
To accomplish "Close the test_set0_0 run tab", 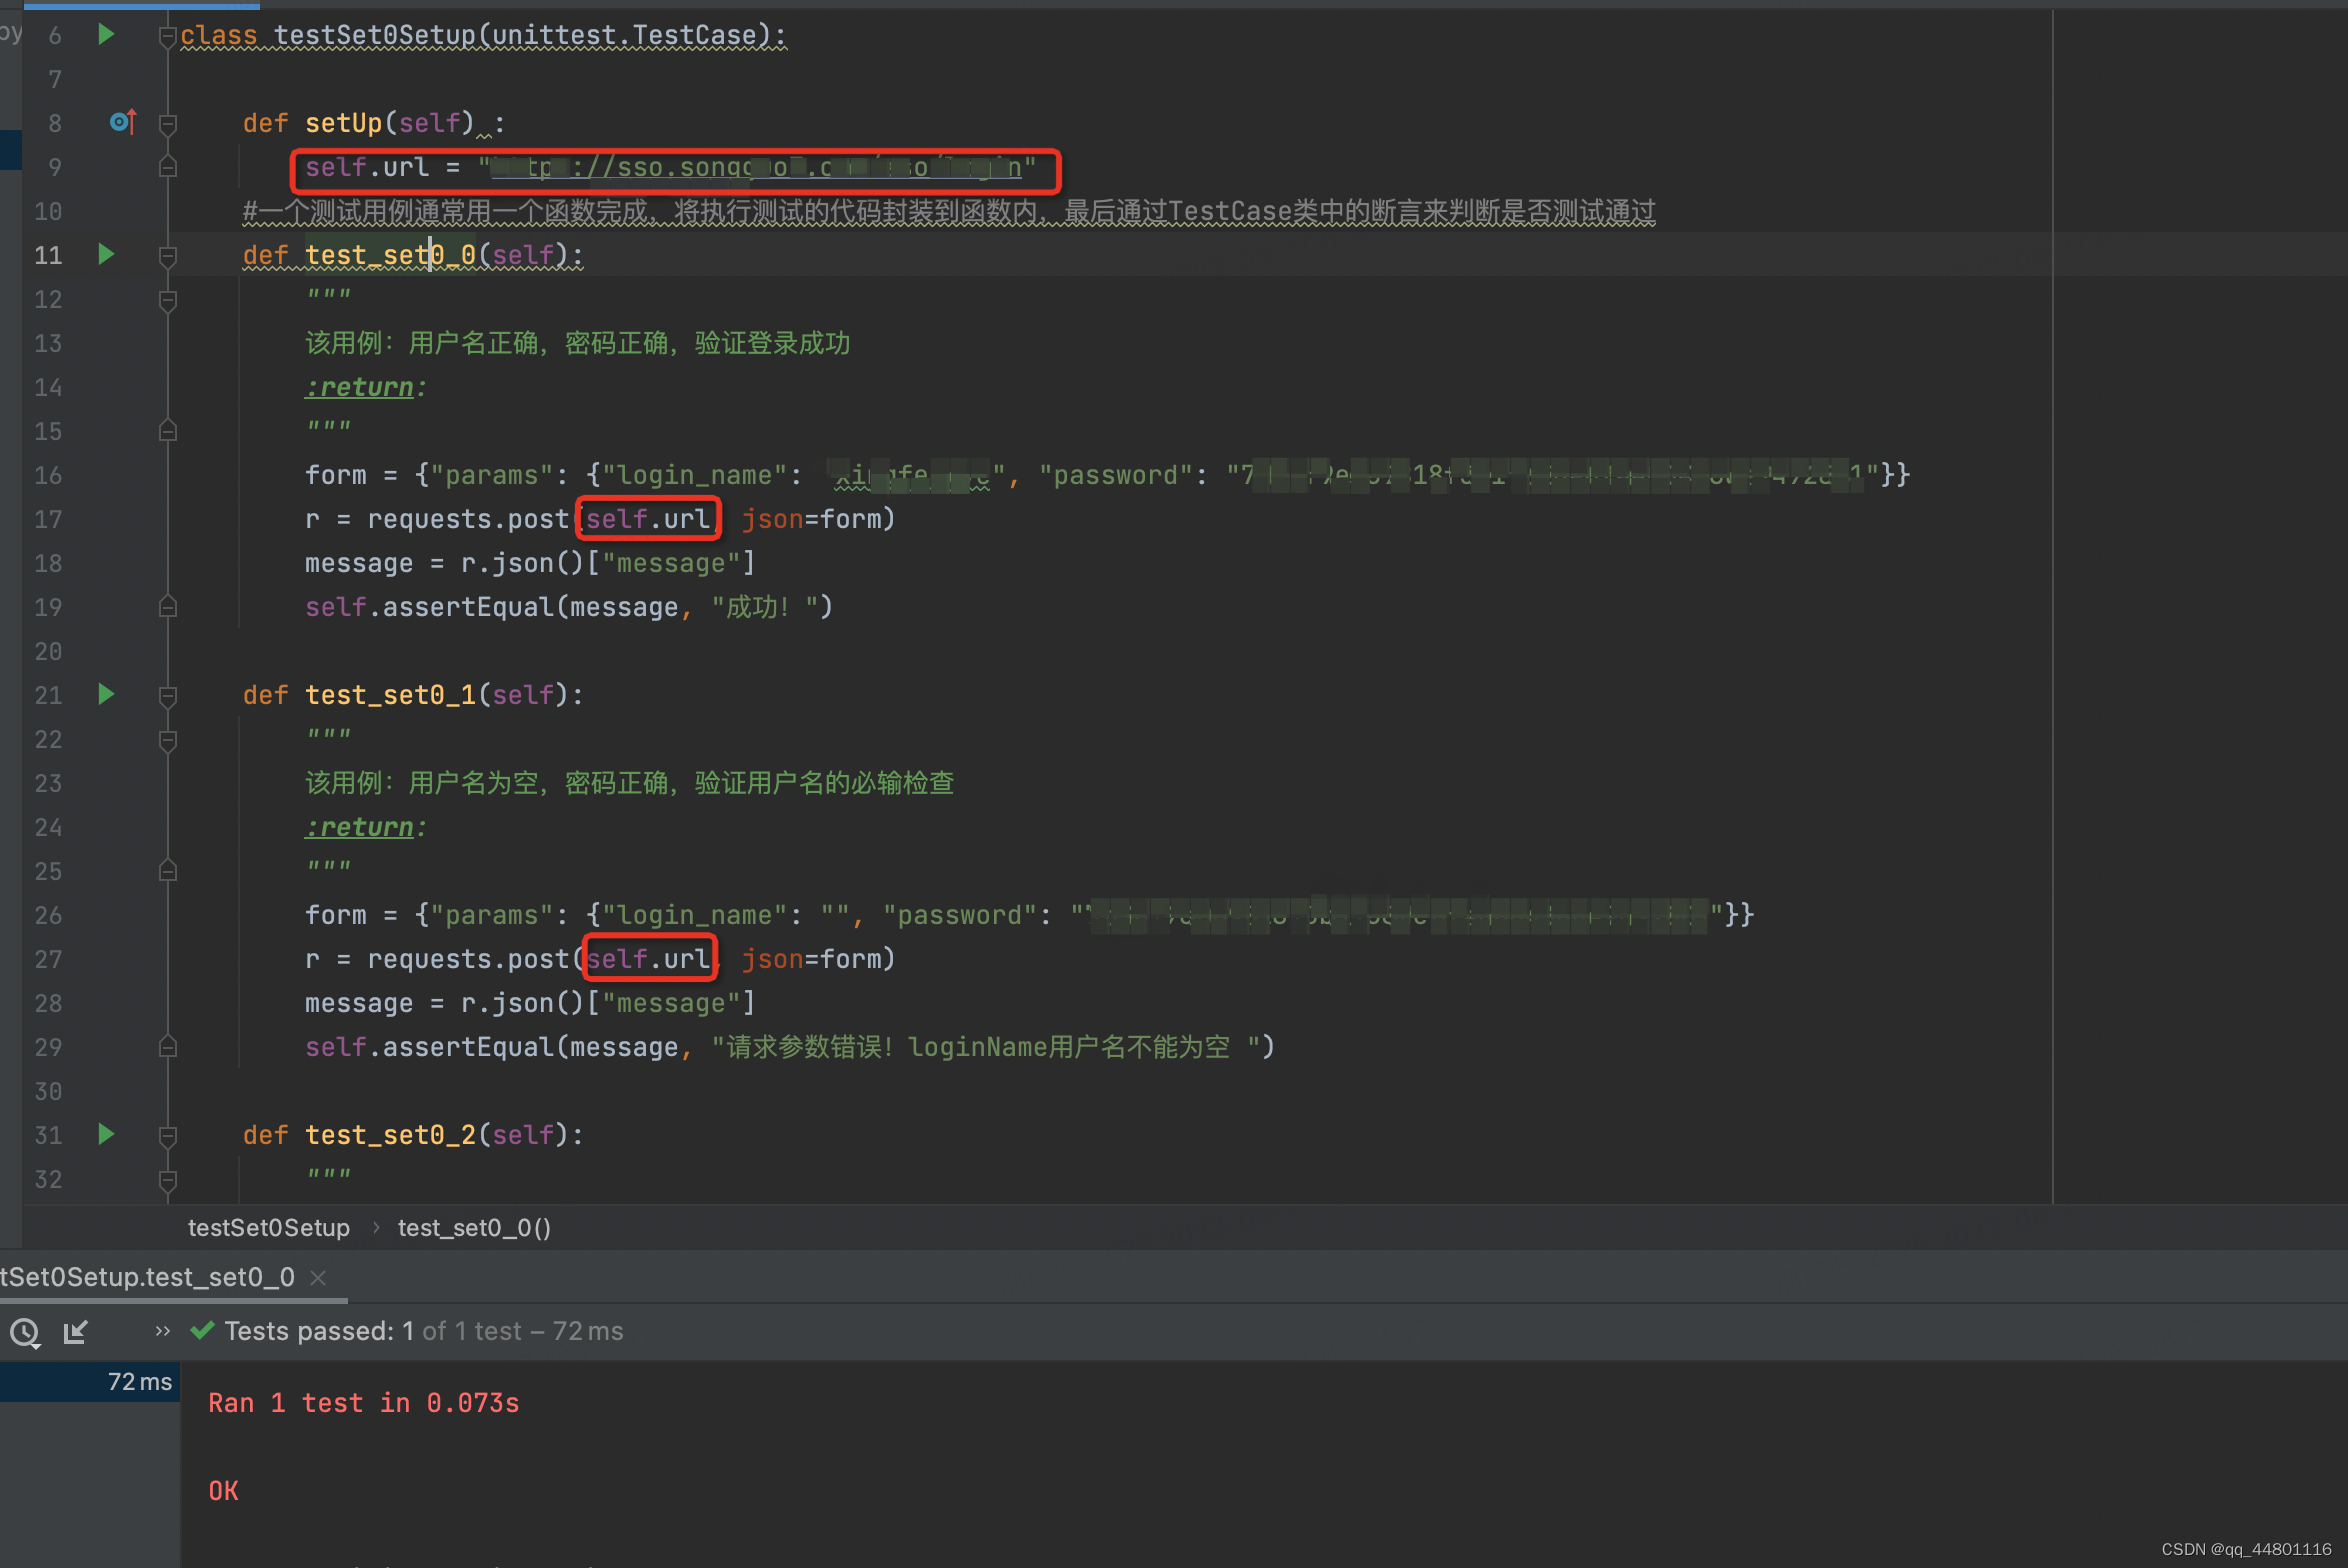I will coord(318,1277).
